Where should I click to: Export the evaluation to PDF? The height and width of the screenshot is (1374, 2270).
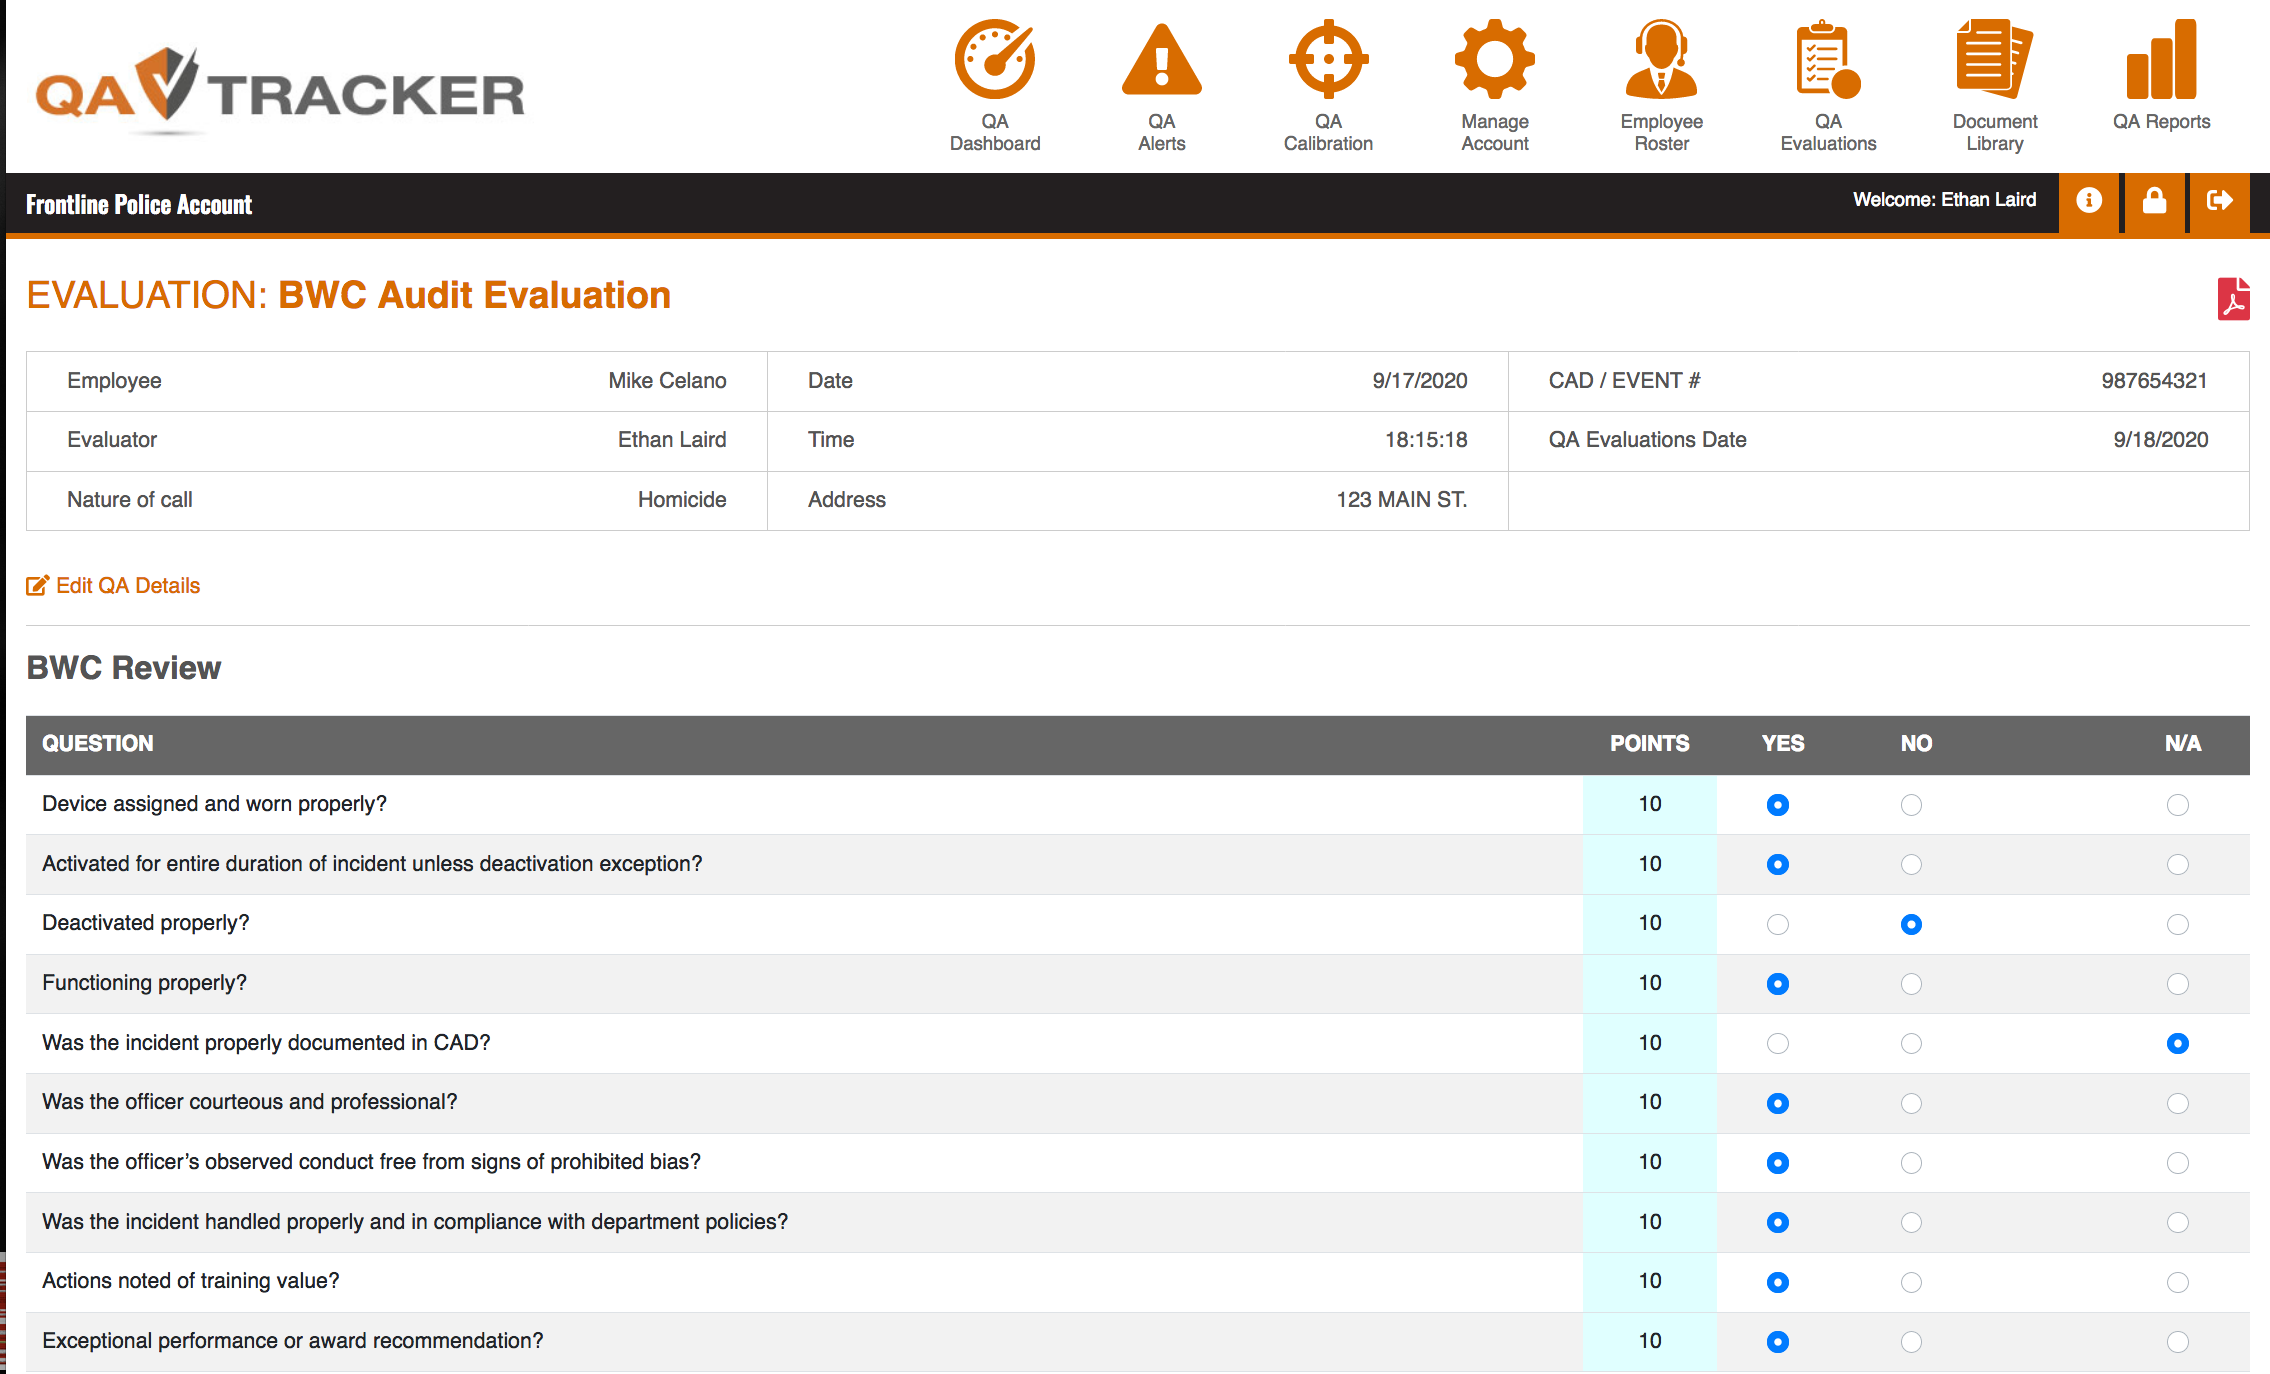(2233, 296)
